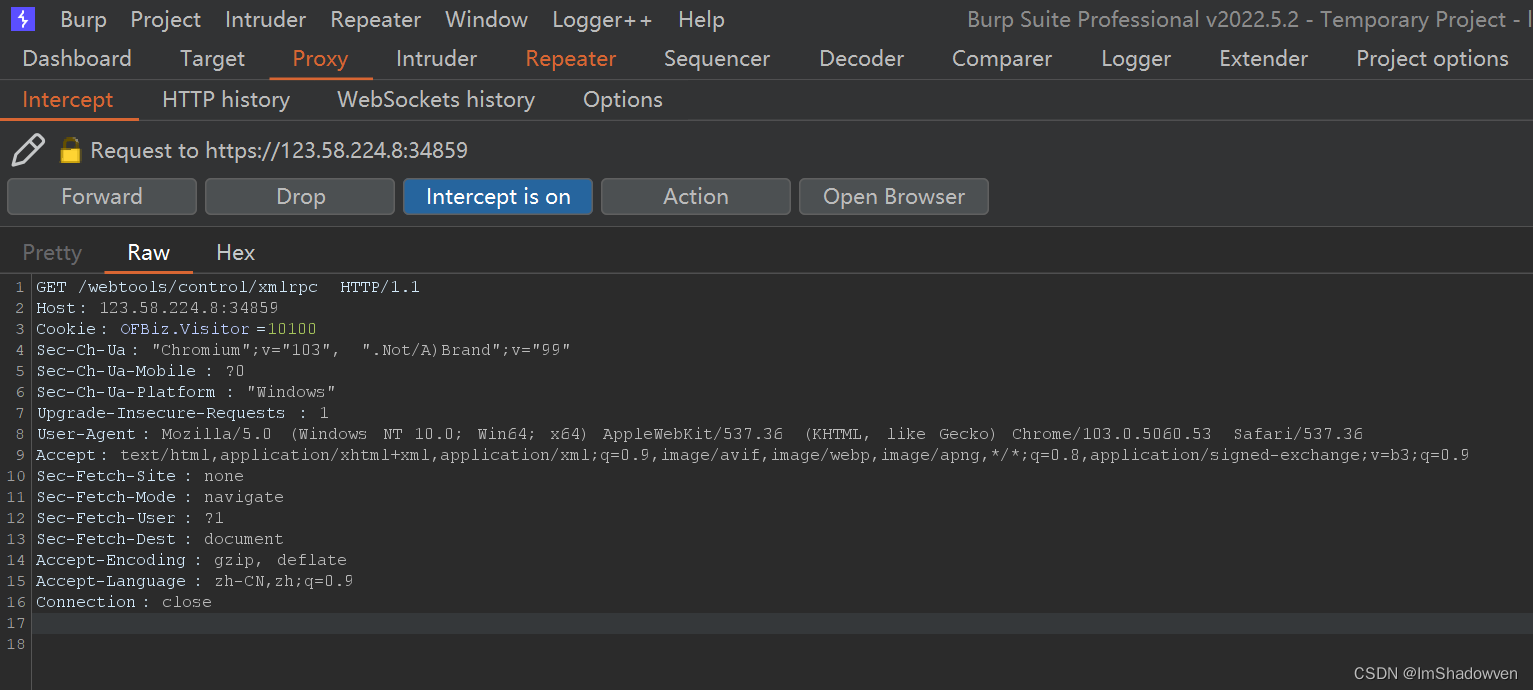Open the proxy Options sub-tab
Image resolution: width=1533 pixels, height=690 pixels.
(x=623, y=100)
